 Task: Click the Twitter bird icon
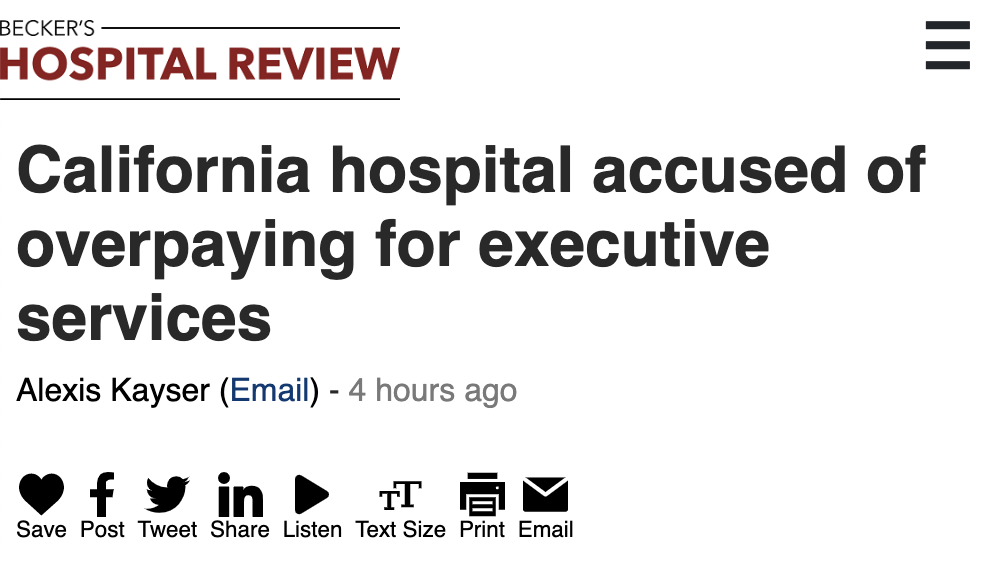[x=167, y=494]
